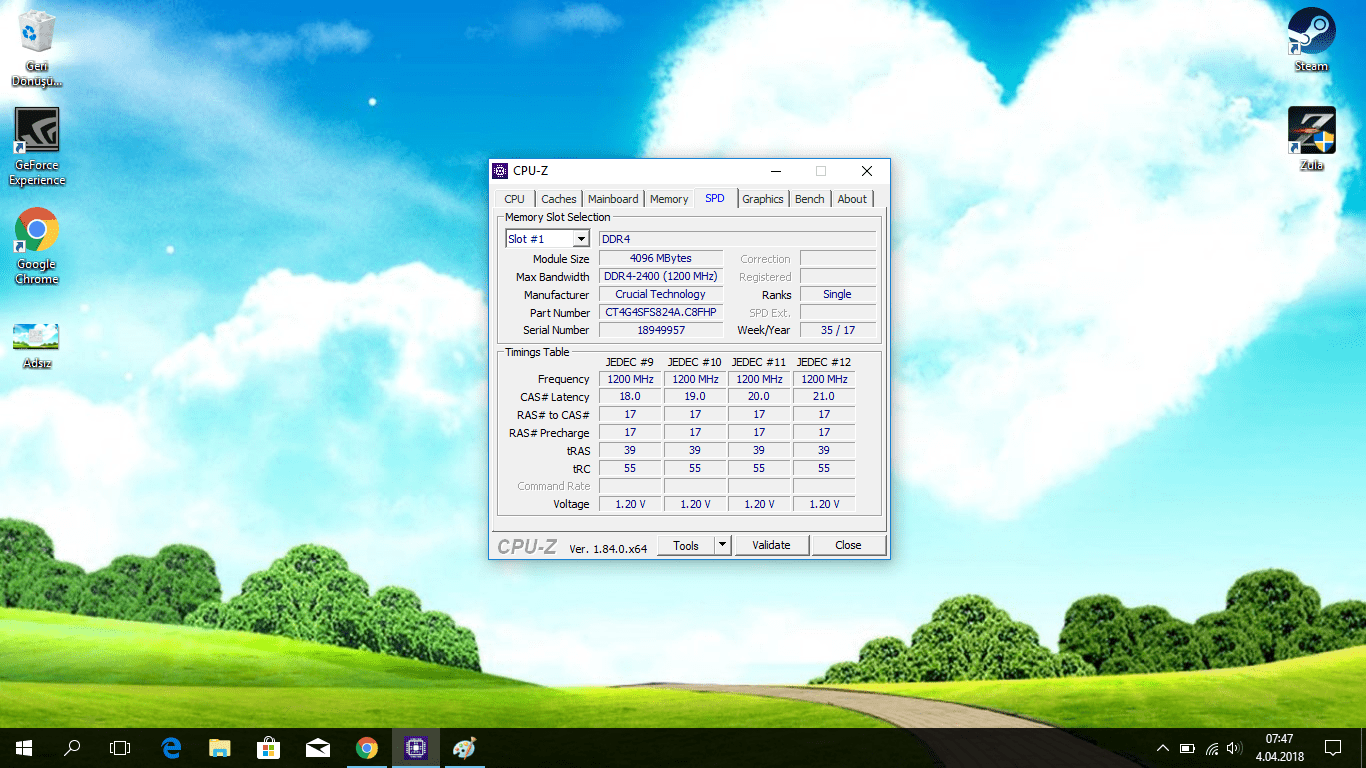Open the Tools dropdown arrow
Screen dimensions: 1366x768
pos(723,545)
